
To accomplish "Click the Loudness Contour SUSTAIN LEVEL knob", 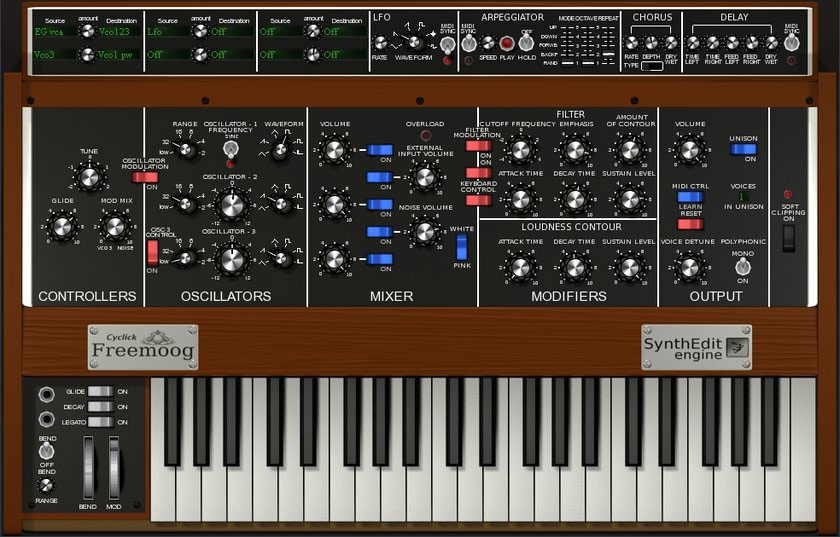I will 629,267.
